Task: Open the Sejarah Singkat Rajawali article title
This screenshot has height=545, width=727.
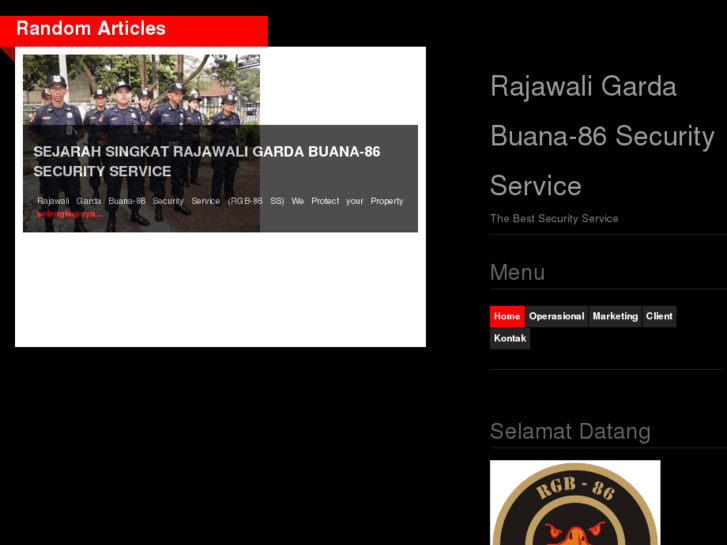Action: tap(206, 161)
